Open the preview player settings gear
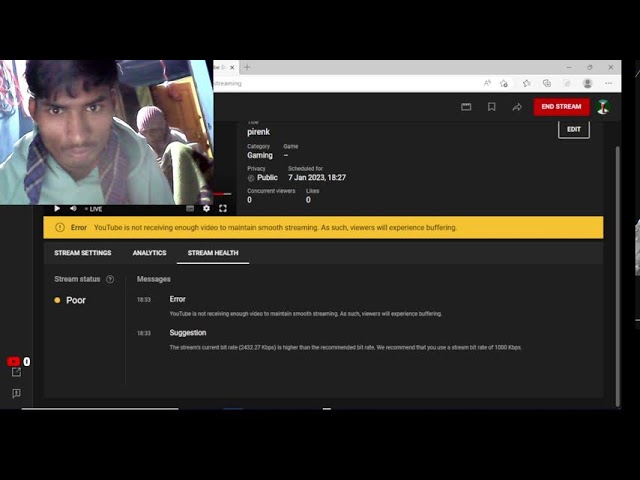Screen dimensions: 640x480 (206, 208)
